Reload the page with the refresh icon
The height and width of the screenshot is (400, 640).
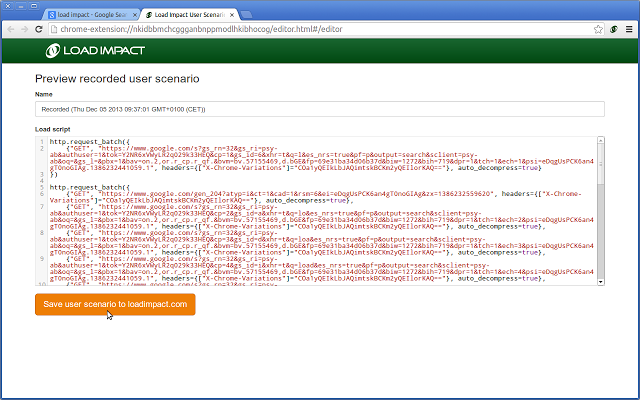pyautogui.click(x=39, y=29)
